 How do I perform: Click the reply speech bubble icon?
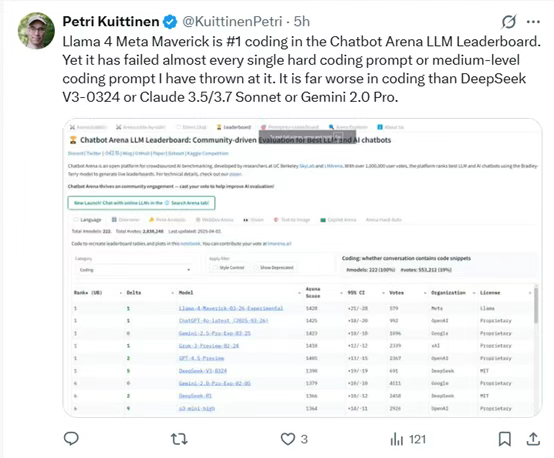click(x=71, y=439)
